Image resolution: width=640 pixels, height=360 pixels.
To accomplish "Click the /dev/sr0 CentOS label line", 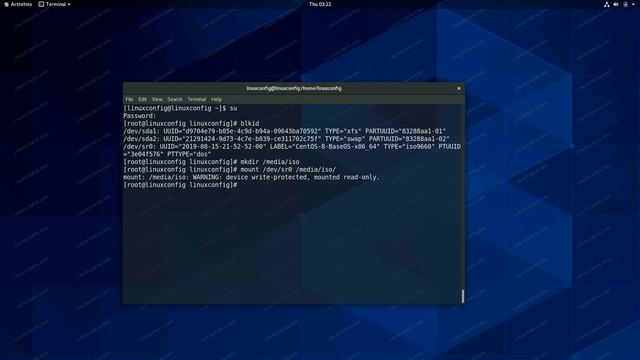I will coord(292,147).
